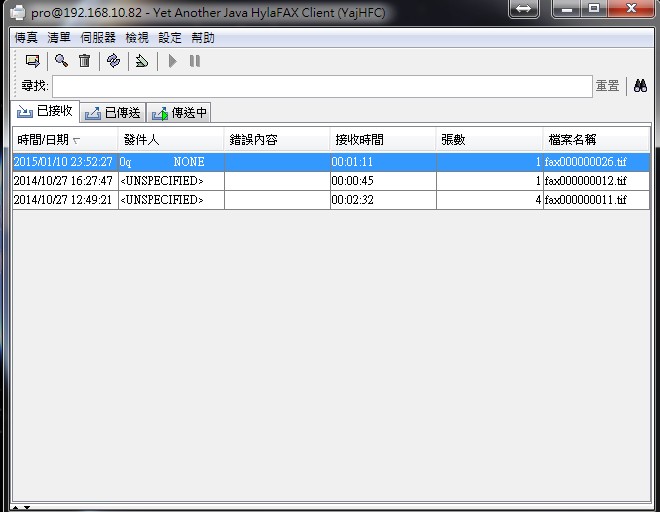660x512 pixels.
Task: Click file name fax000000011.tif
Action: click(585, 200)
